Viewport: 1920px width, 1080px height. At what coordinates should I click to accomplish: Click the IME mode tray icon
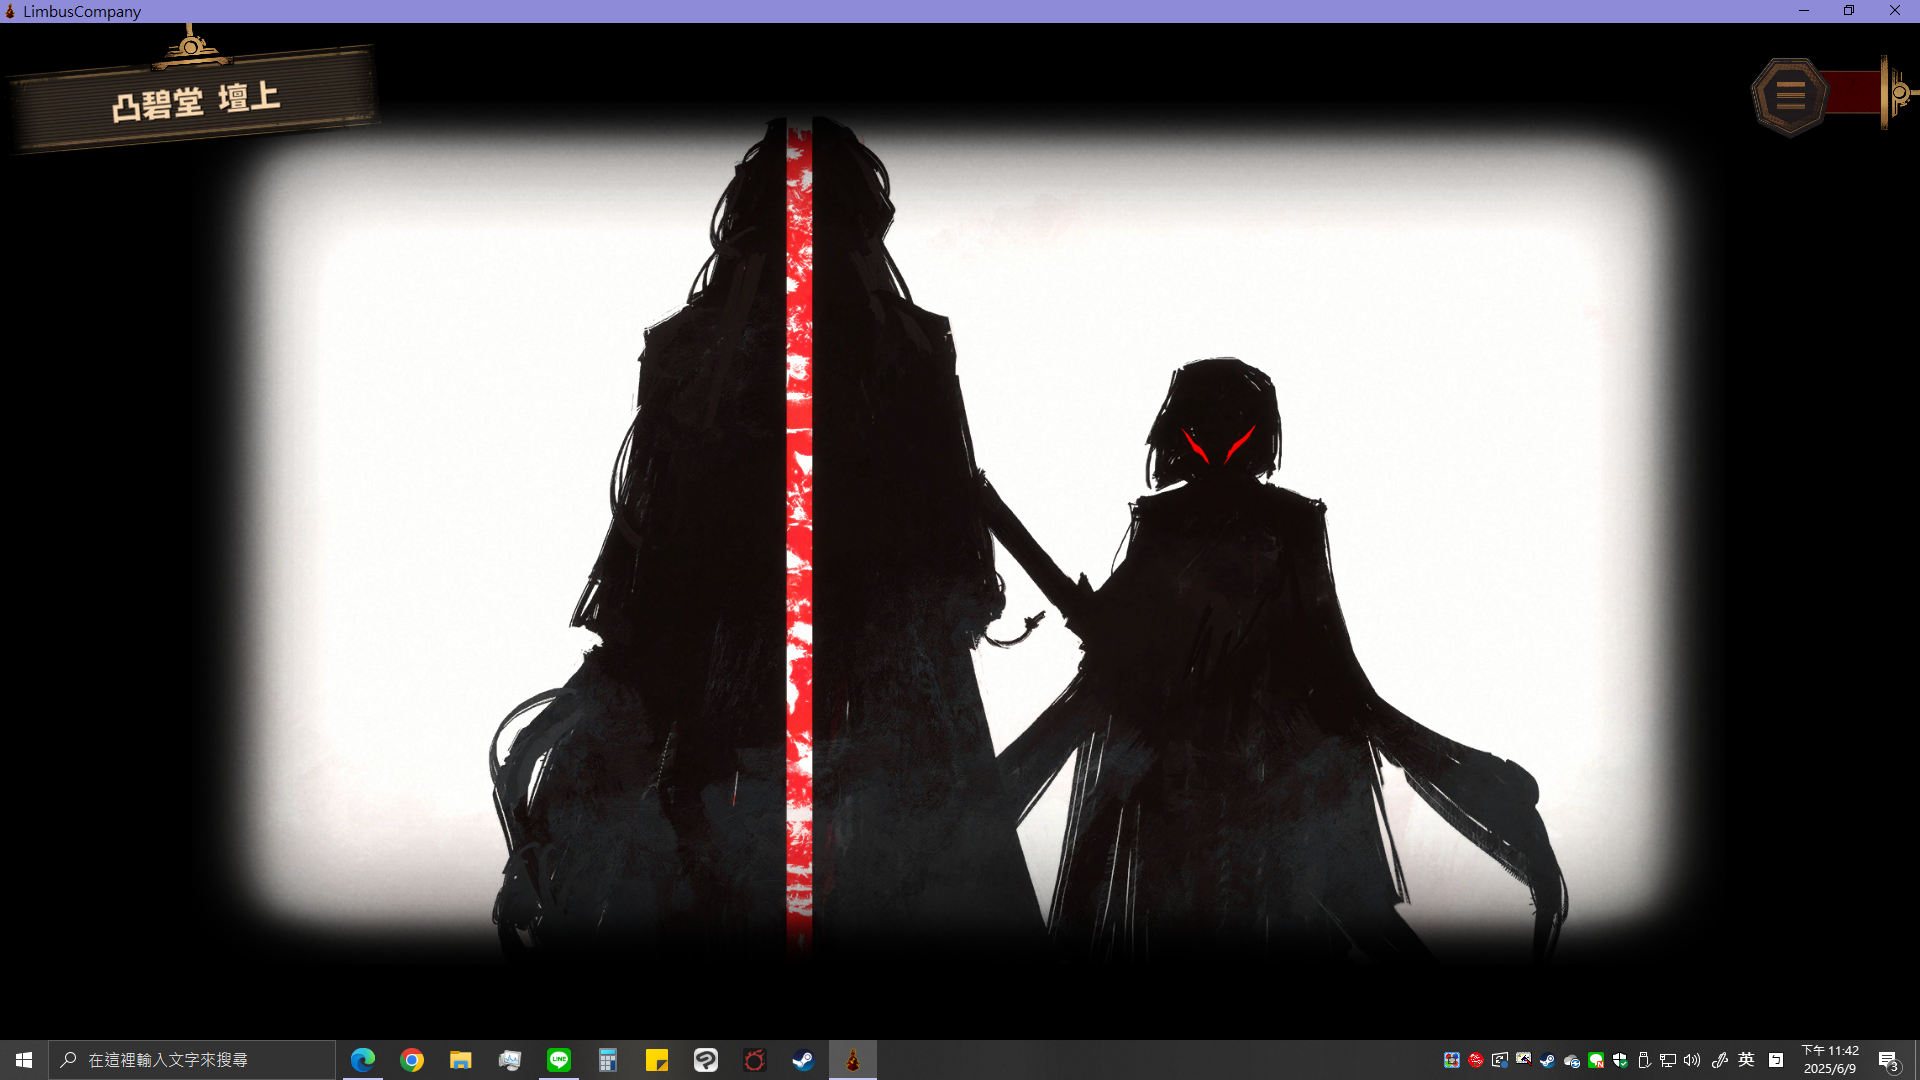(1776, 1060)
